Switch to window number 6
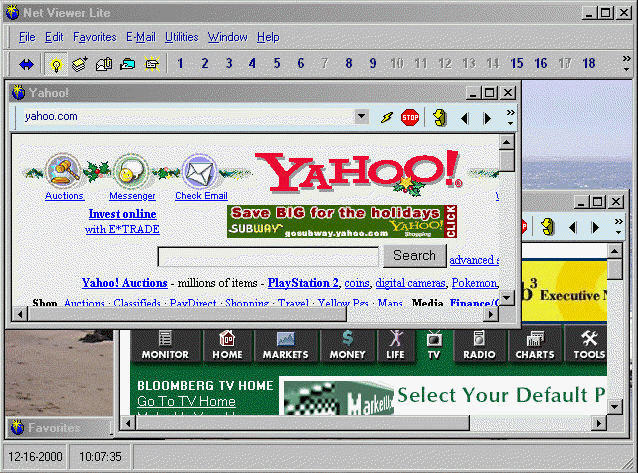 coord(301,64)
